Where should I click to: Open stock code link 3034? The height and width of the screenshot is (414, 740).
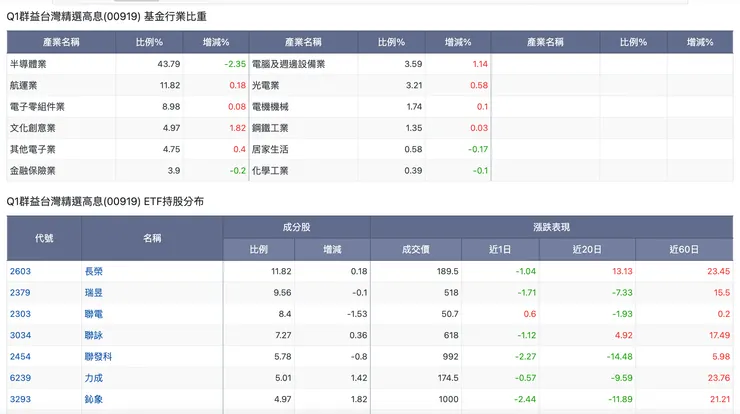20,335
